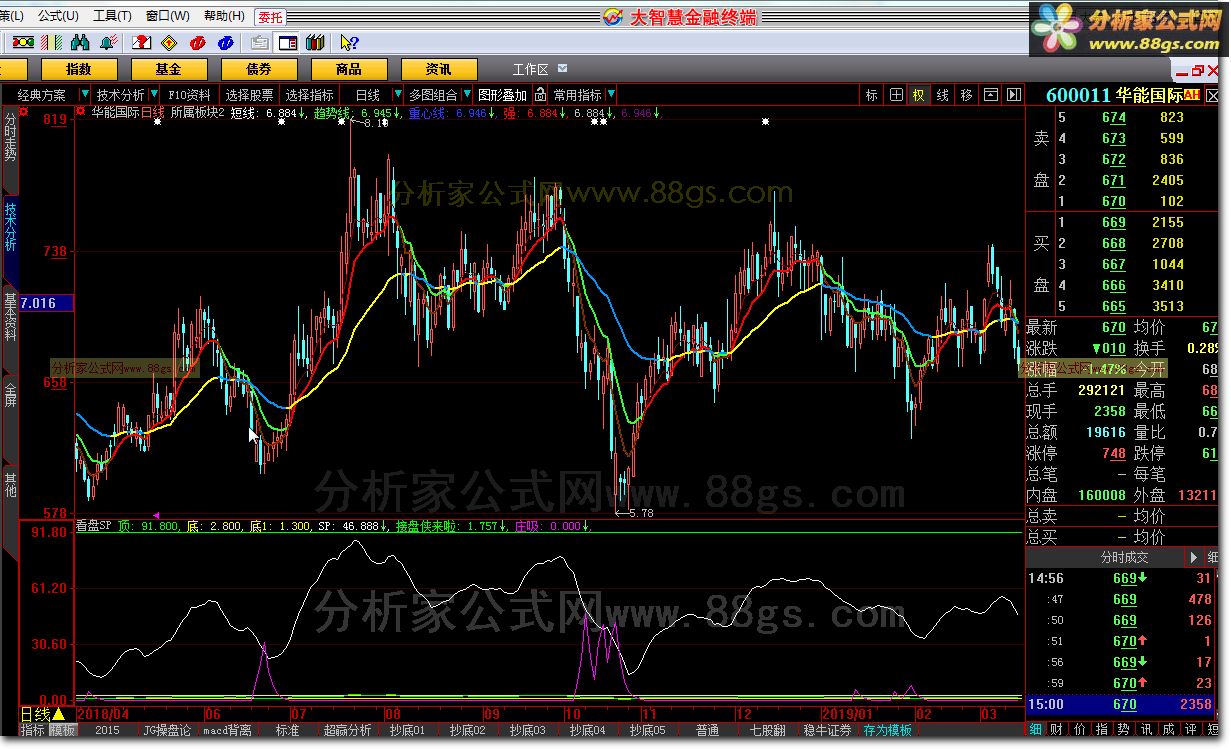Viewport: 1231px width, 749px height.
Task: Open the 公式(U) menu
Action: tap(57, 16)
